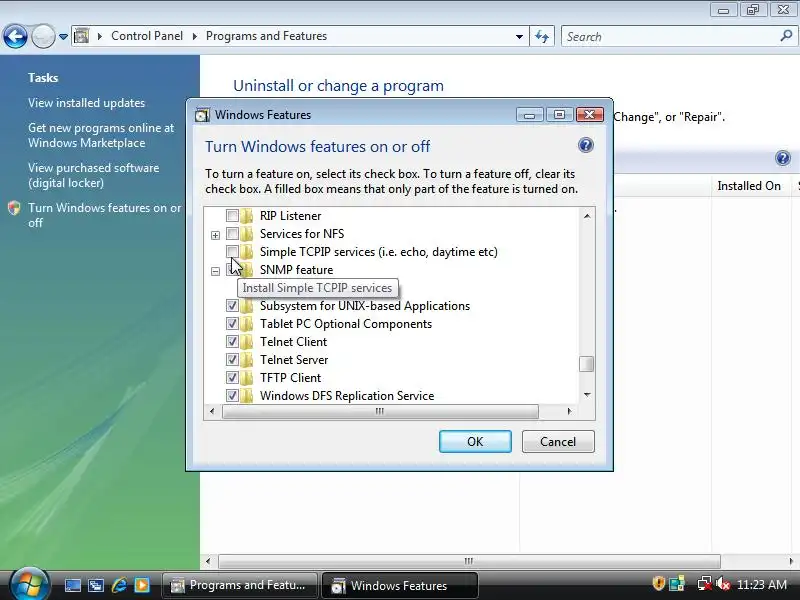Open the breadcrumb arrow after Control Panel
The height and width of the screenshot is (600, 800).
tap(194, 36)
